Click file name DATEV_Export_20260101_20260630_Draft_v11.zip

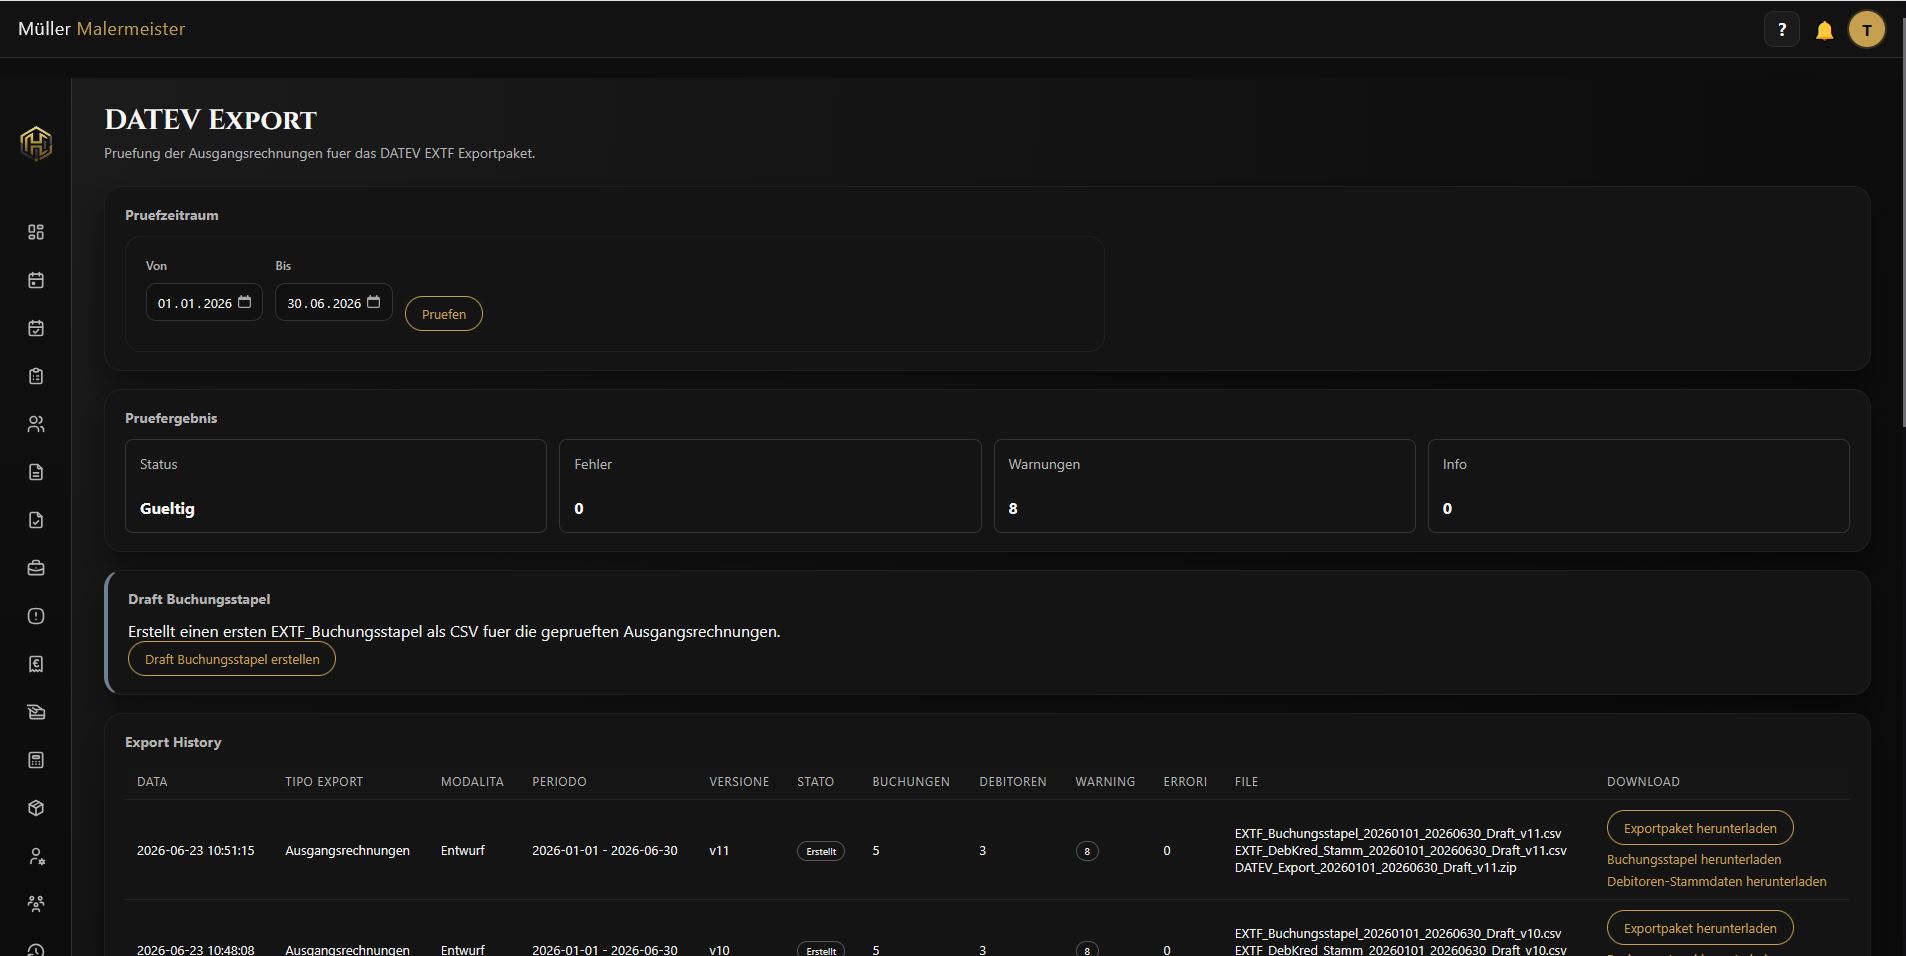pyautogui.click(x=1376, y=867)
